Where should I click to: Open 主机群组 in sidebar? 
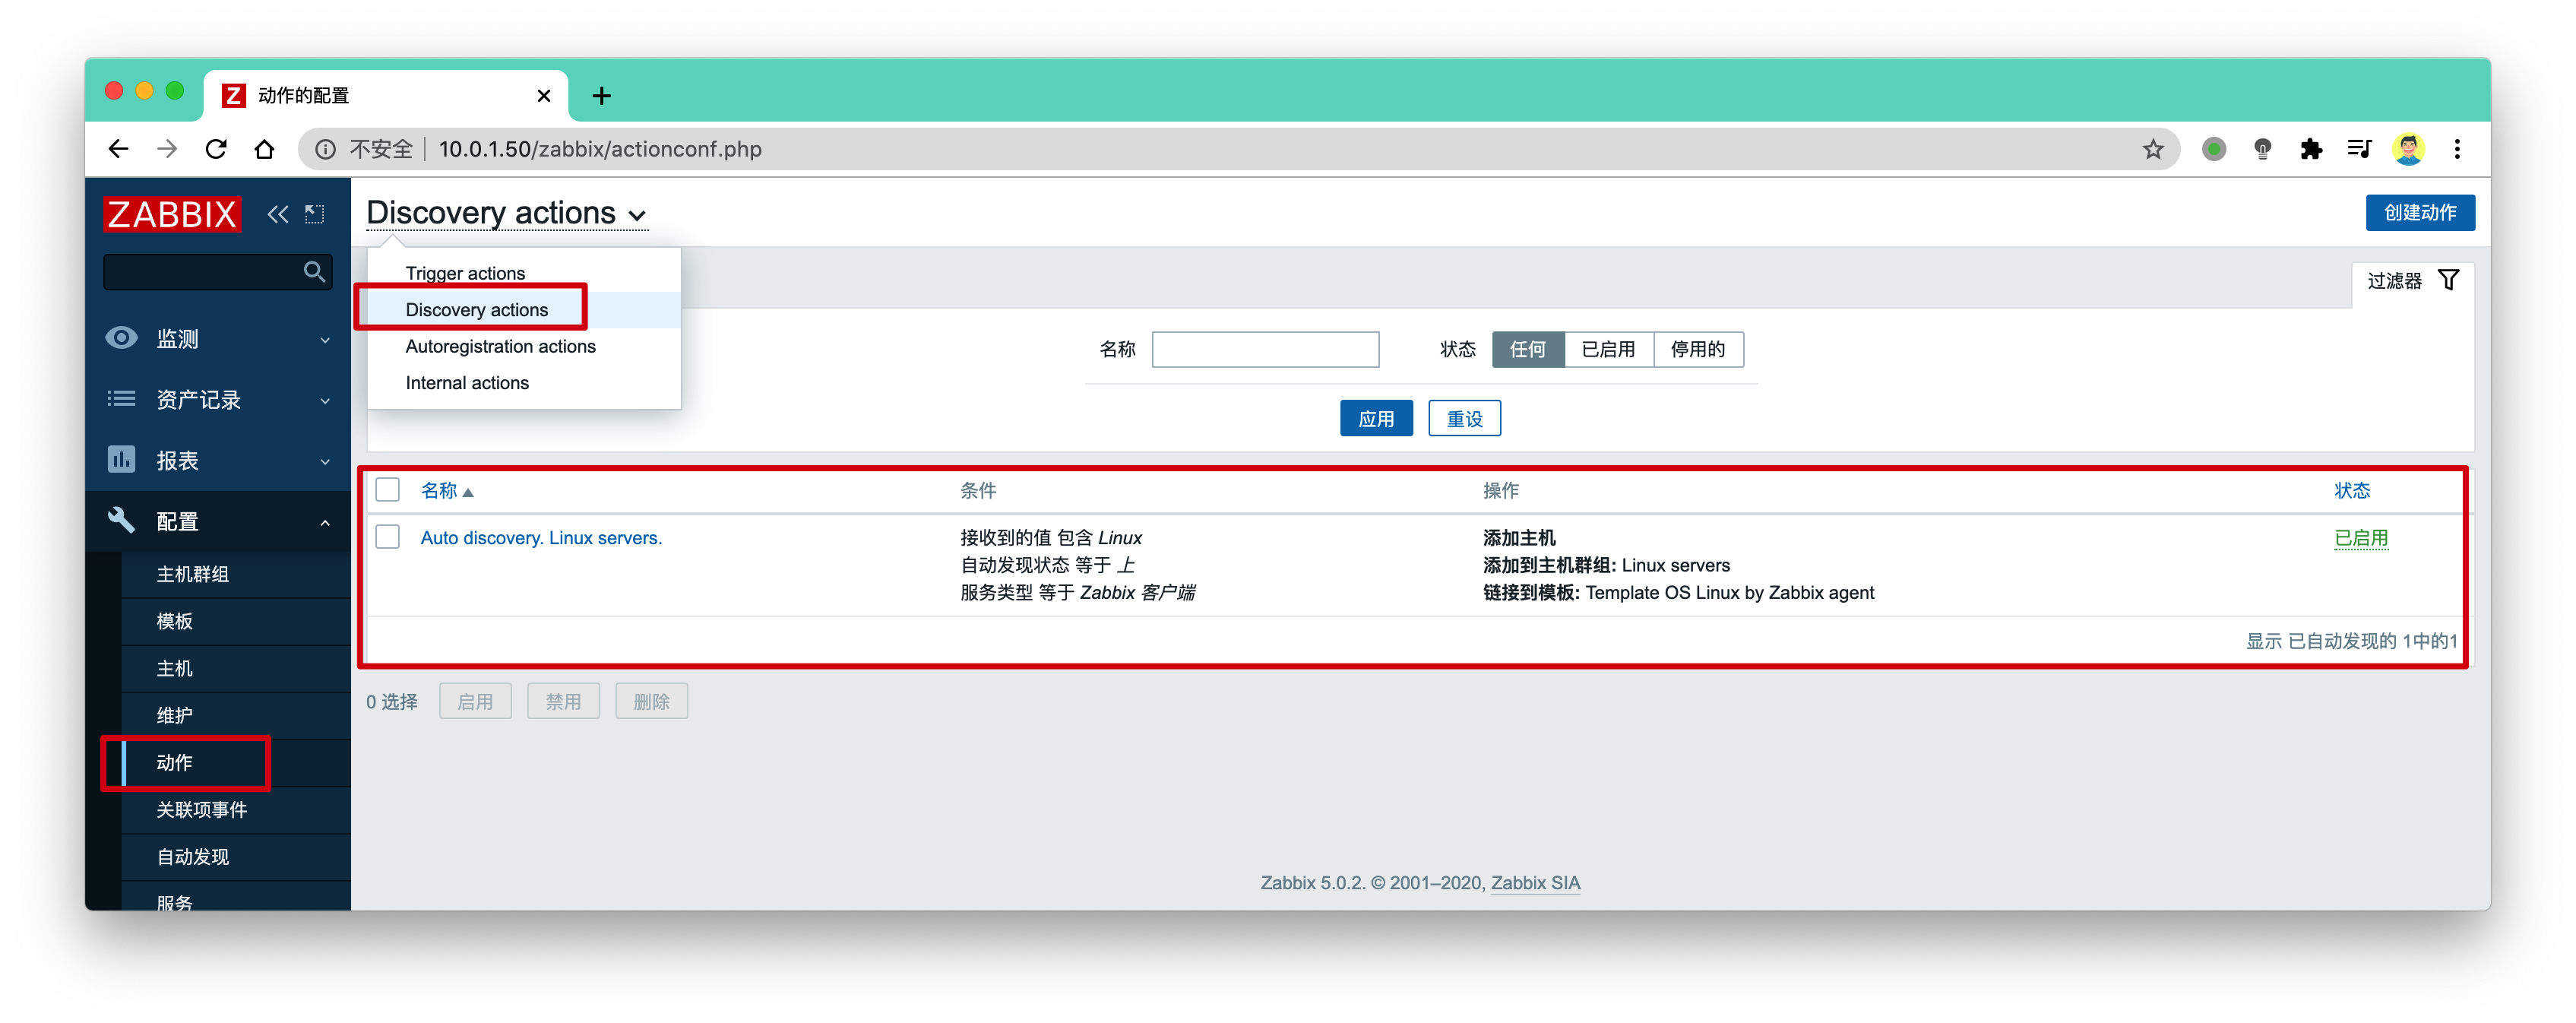[235, 574]
